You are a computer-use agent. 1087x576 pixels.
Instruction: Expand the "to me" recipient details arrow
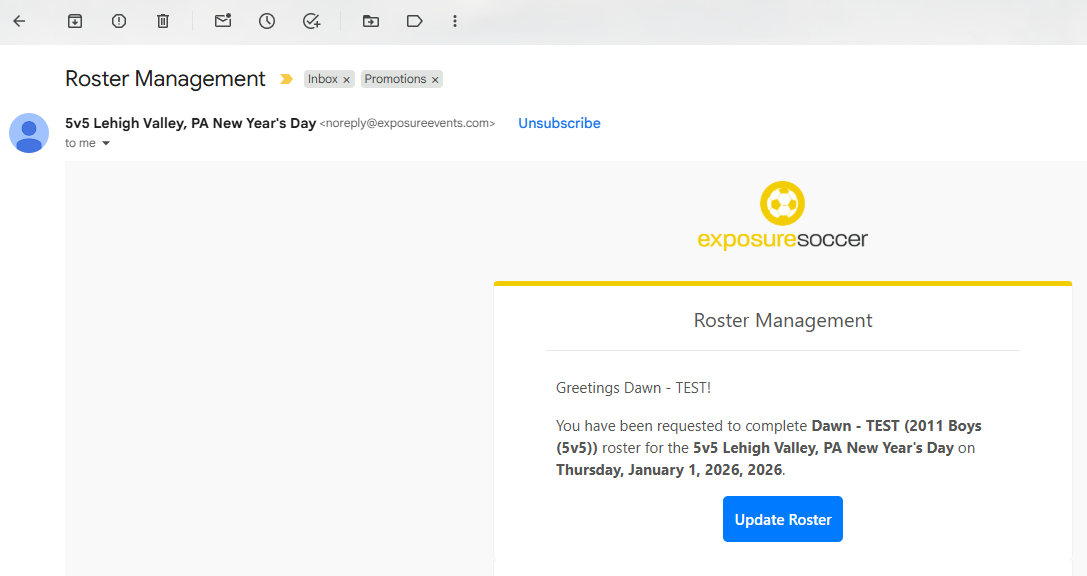[x=106, y=144]
